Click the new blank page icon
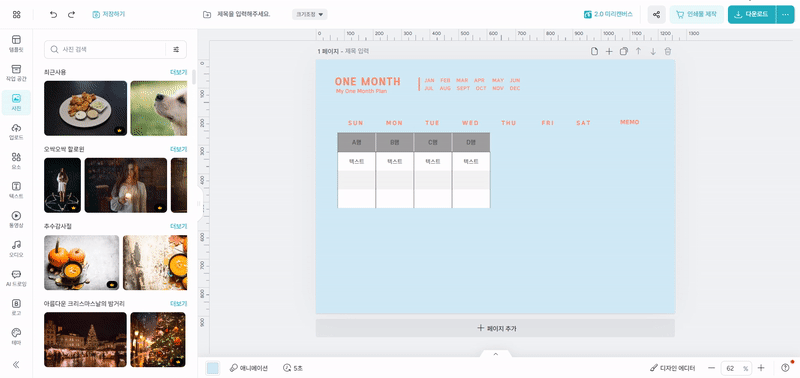 594,52
